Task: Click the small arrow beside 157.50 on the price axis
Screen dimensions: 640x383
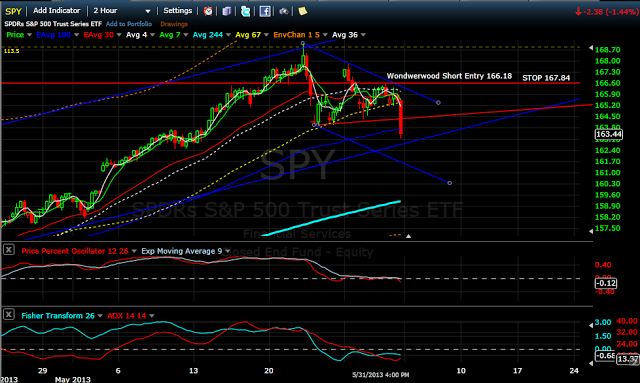Action: pos(591,231)
